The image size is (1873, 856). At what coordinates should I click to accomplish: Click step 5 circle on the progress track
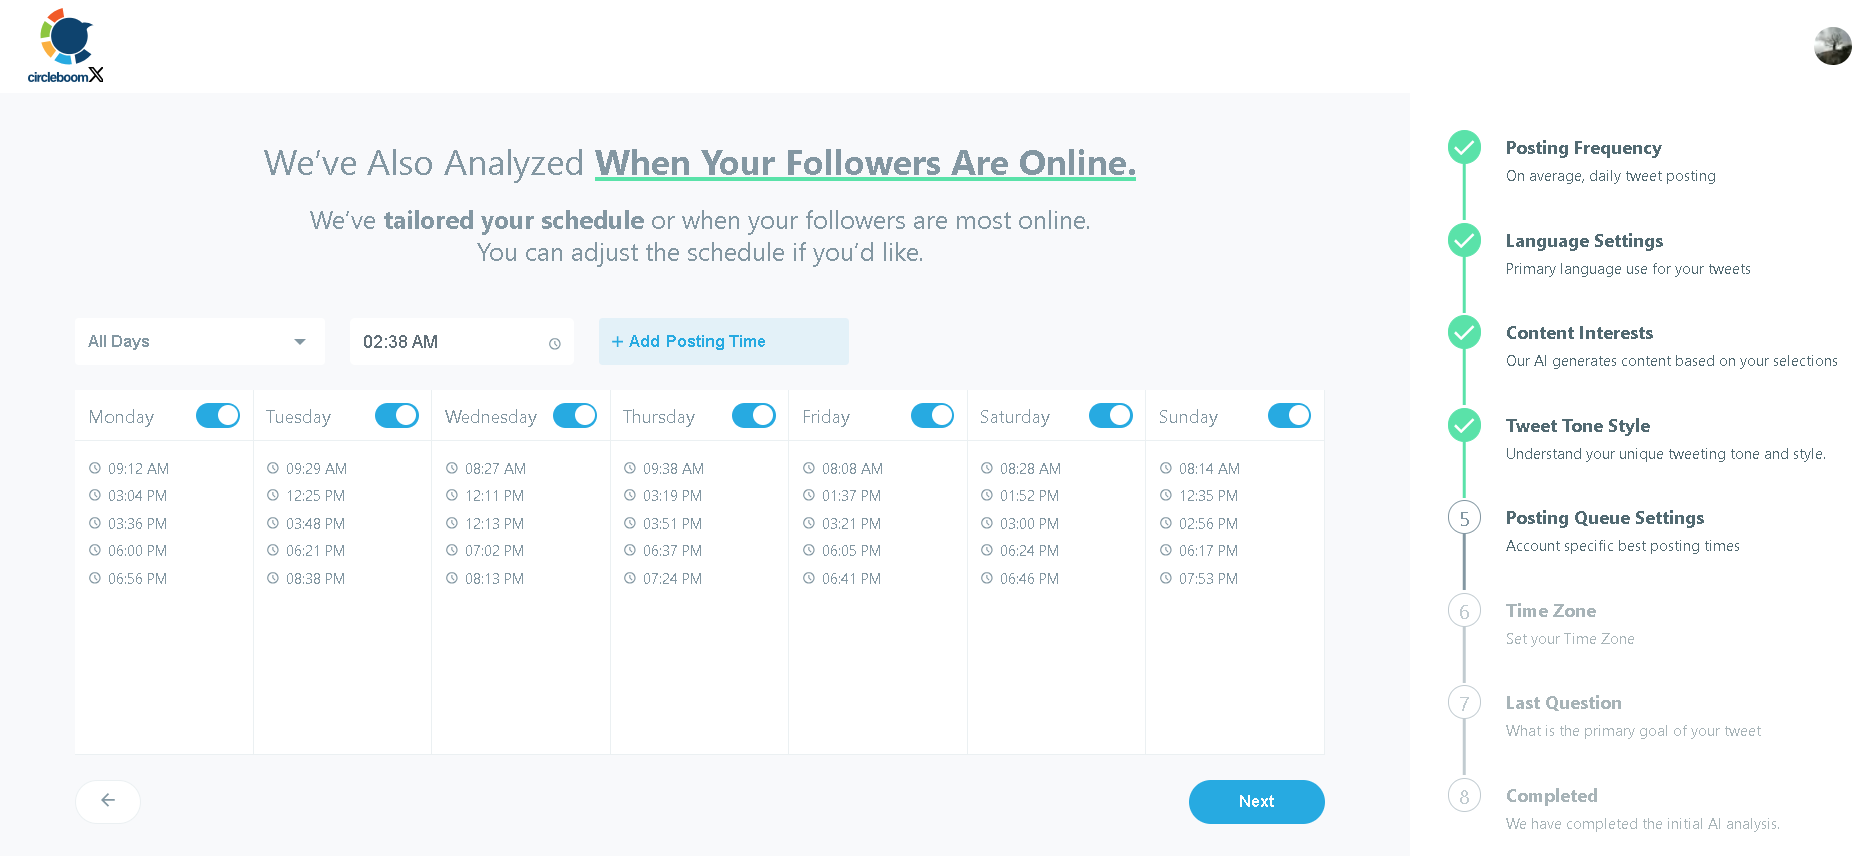[1463, 518]
